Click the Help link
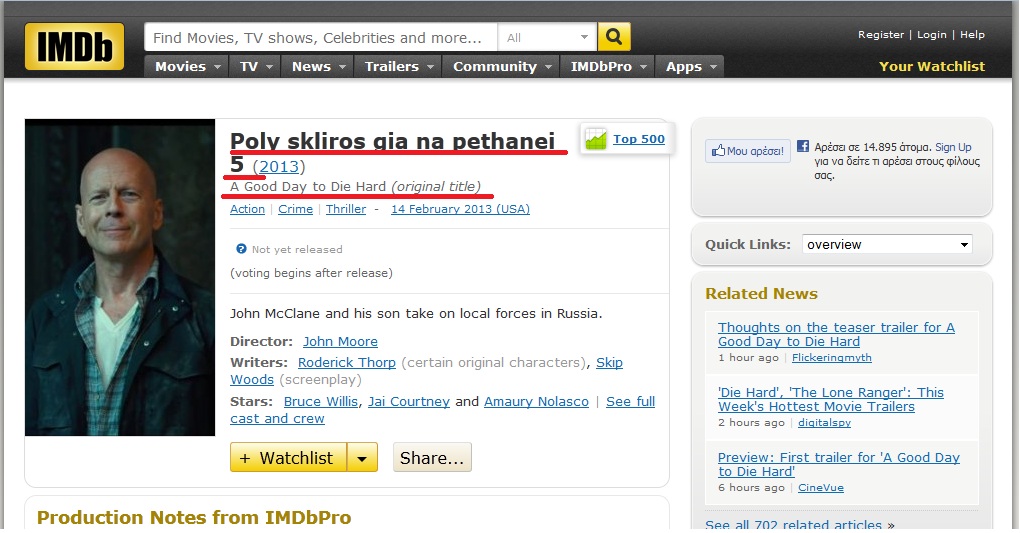The width and height of the screenshot is (1020, 533). (x=972, y=34)
